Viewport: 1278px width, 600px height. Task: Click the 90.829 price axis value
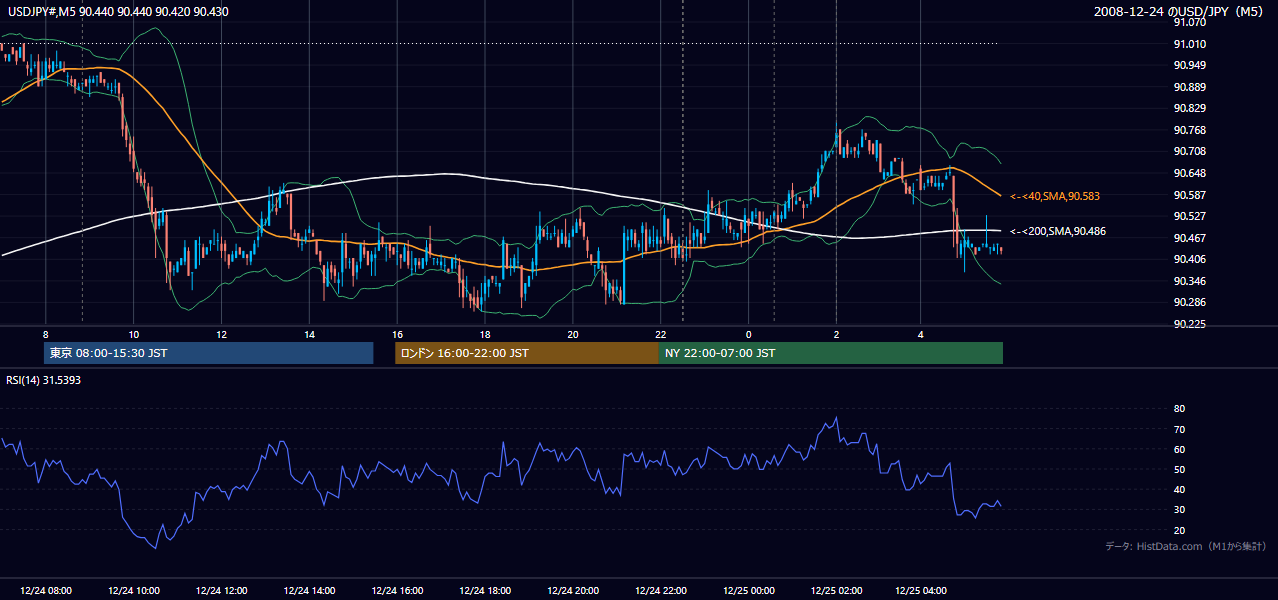click(x=1190, y=108)
